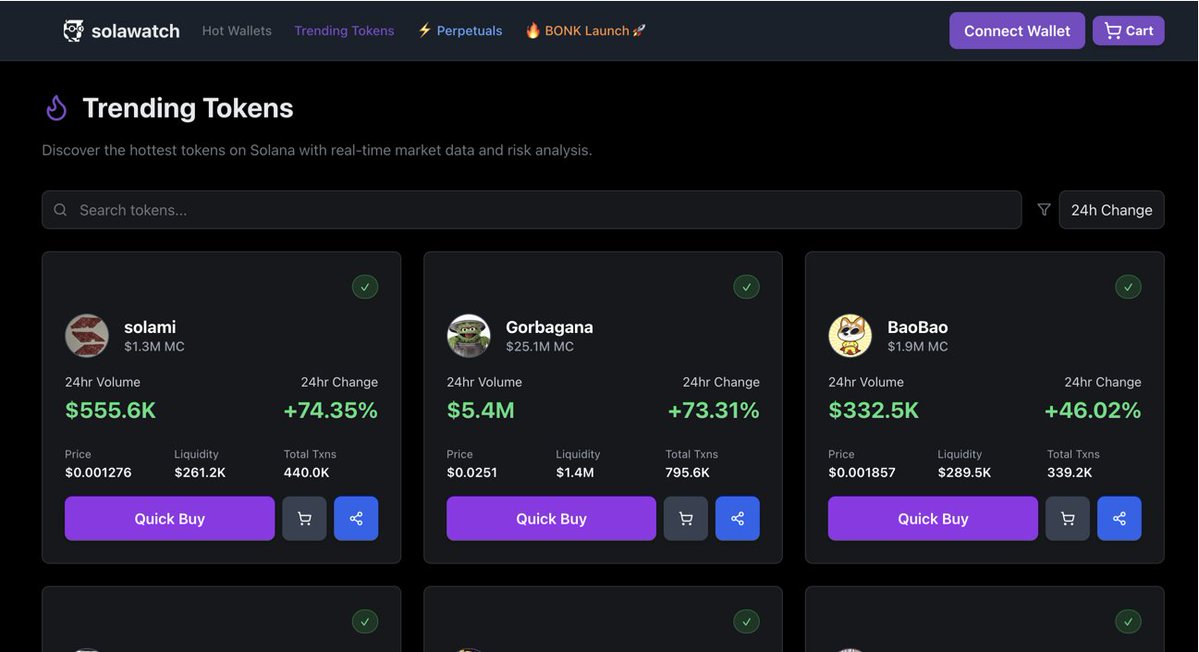Click the $1.9M MC market cap label
The height and width of the screenshot is (652, 1199).
pos(918,346)
